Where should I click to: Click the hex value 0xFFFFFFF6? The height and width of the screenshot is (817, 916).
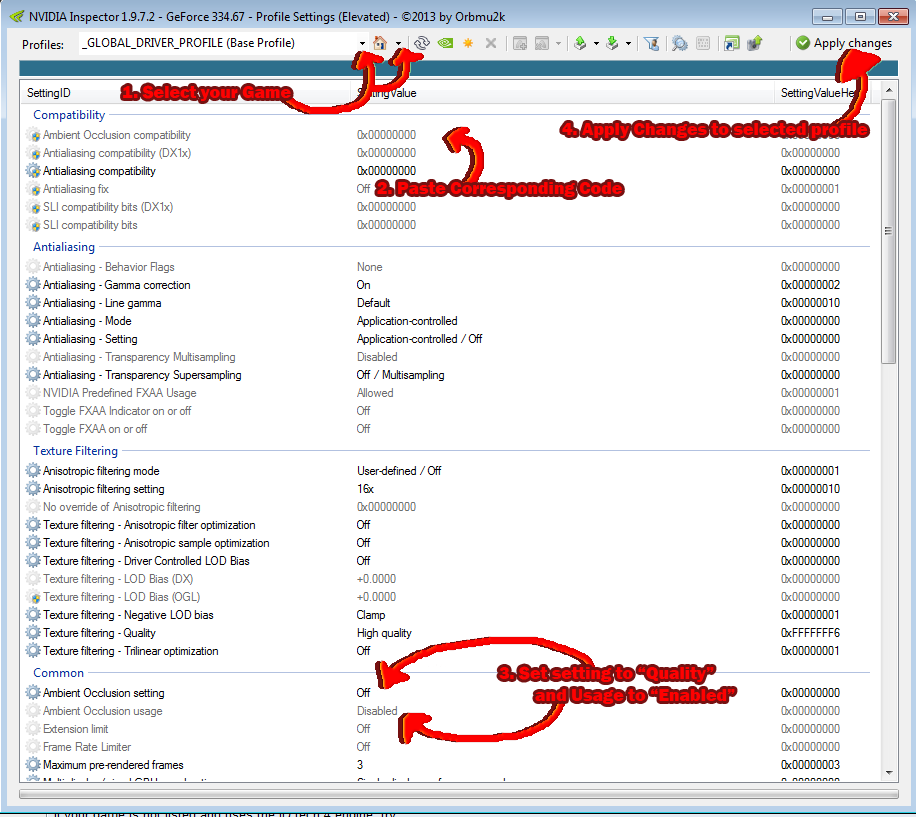click(x=810, y=633)
